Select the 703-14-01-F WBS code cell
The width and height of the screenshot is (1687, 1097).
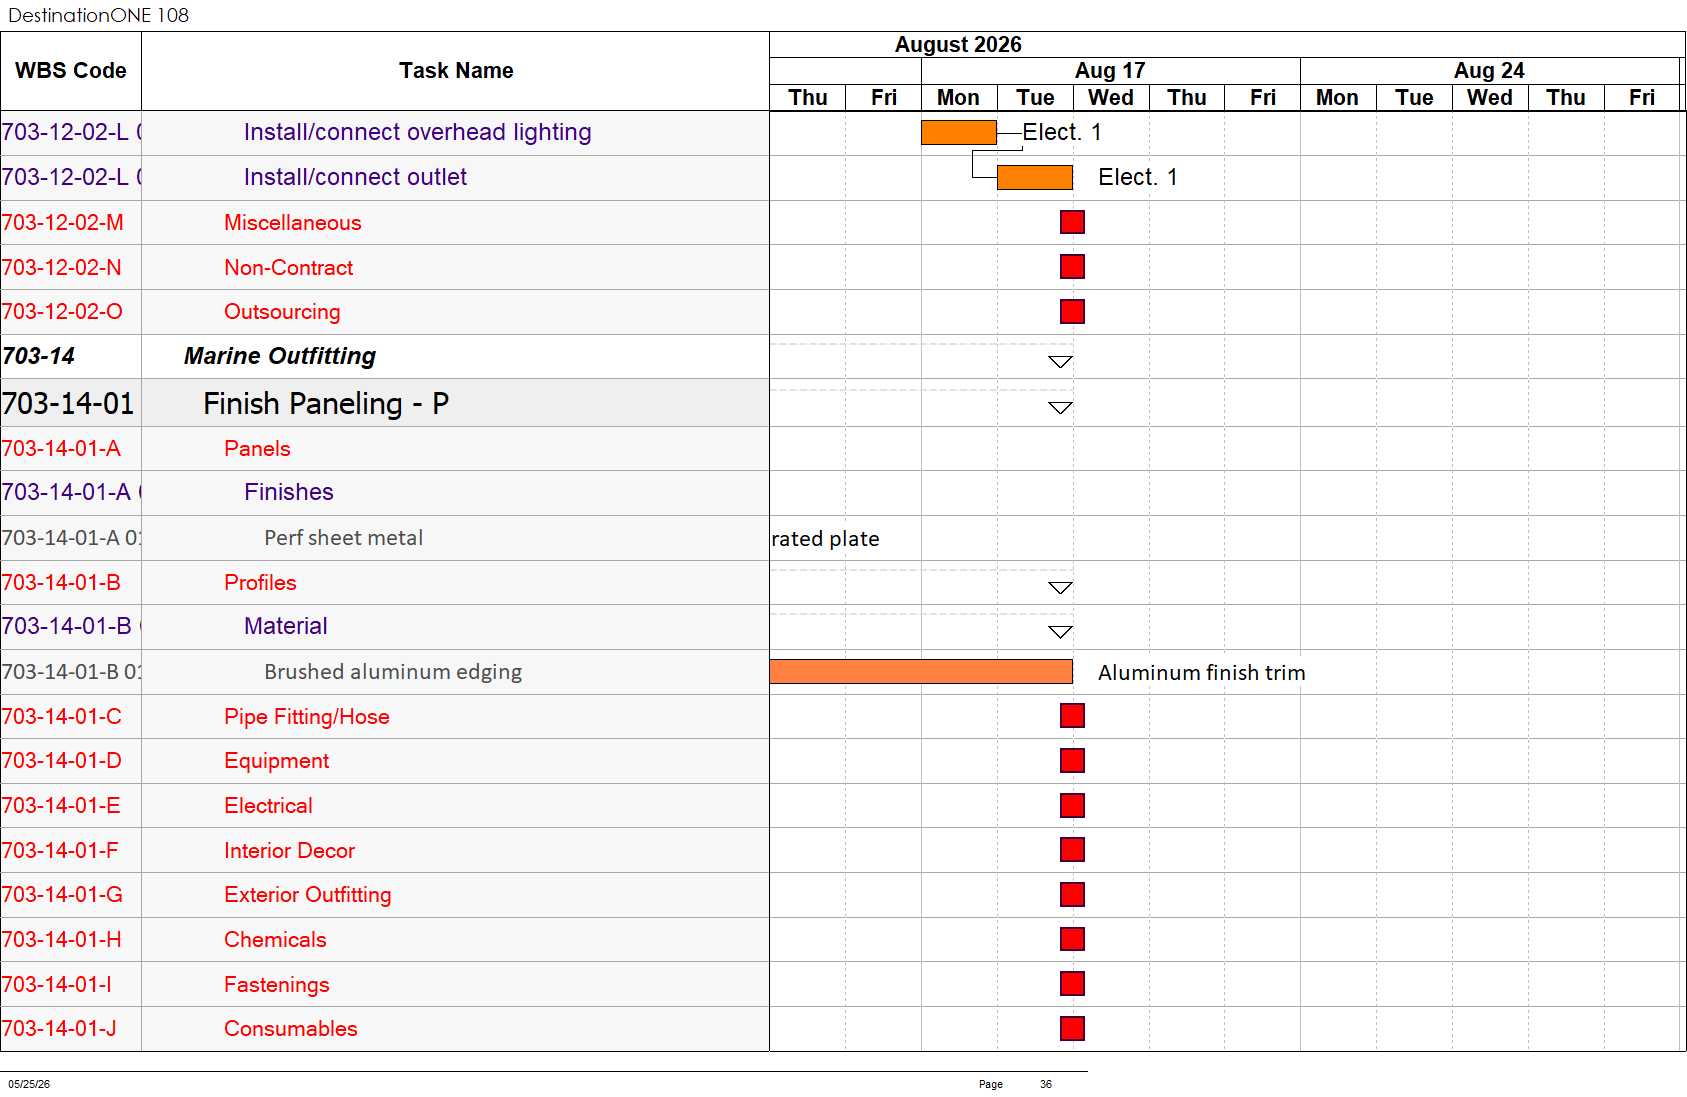tap(71, 850)
